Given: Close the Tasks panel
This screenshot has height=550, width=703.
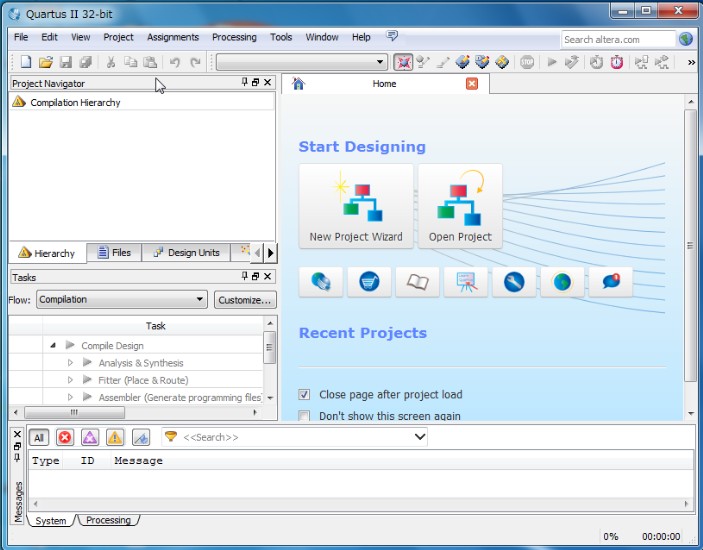Looking at the screenshot, I should pyautogui.click(x=268, y=276).
